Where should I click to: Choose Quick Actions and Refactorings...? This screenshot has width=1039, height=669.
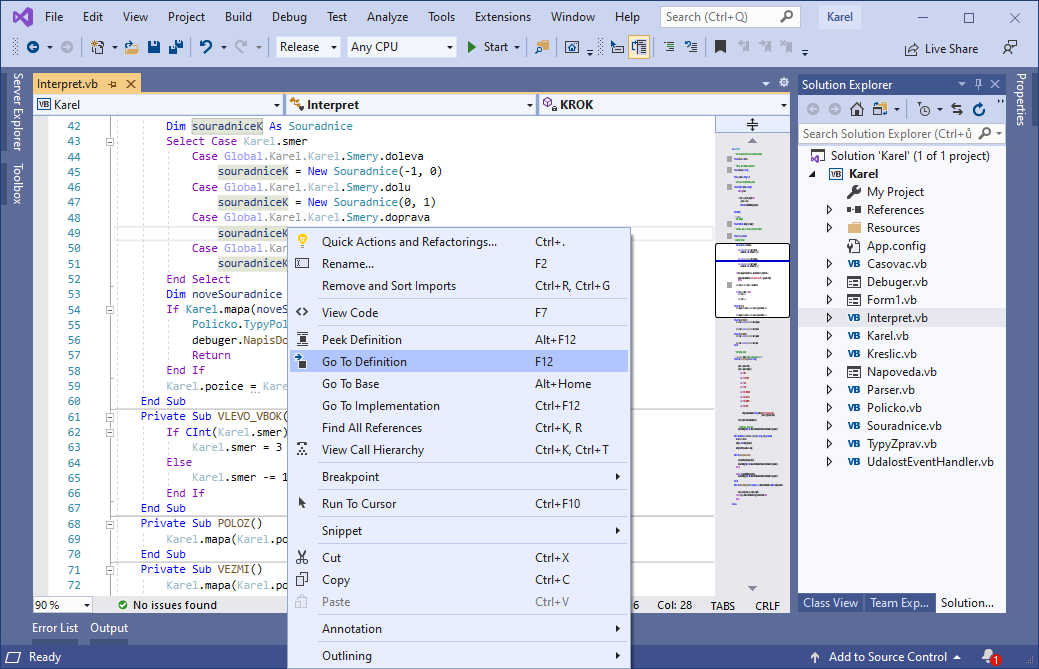click(459, 242)
